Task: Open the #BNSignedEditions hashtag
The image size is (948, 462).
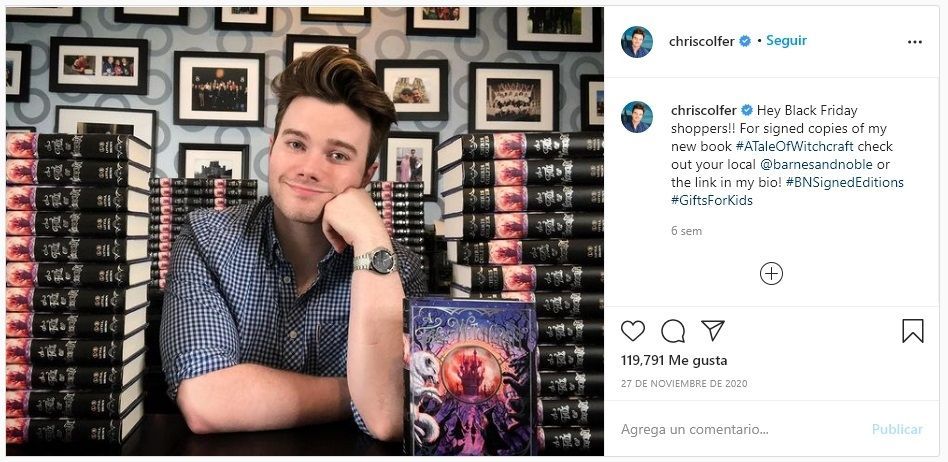Action: (x=845, y=182)
